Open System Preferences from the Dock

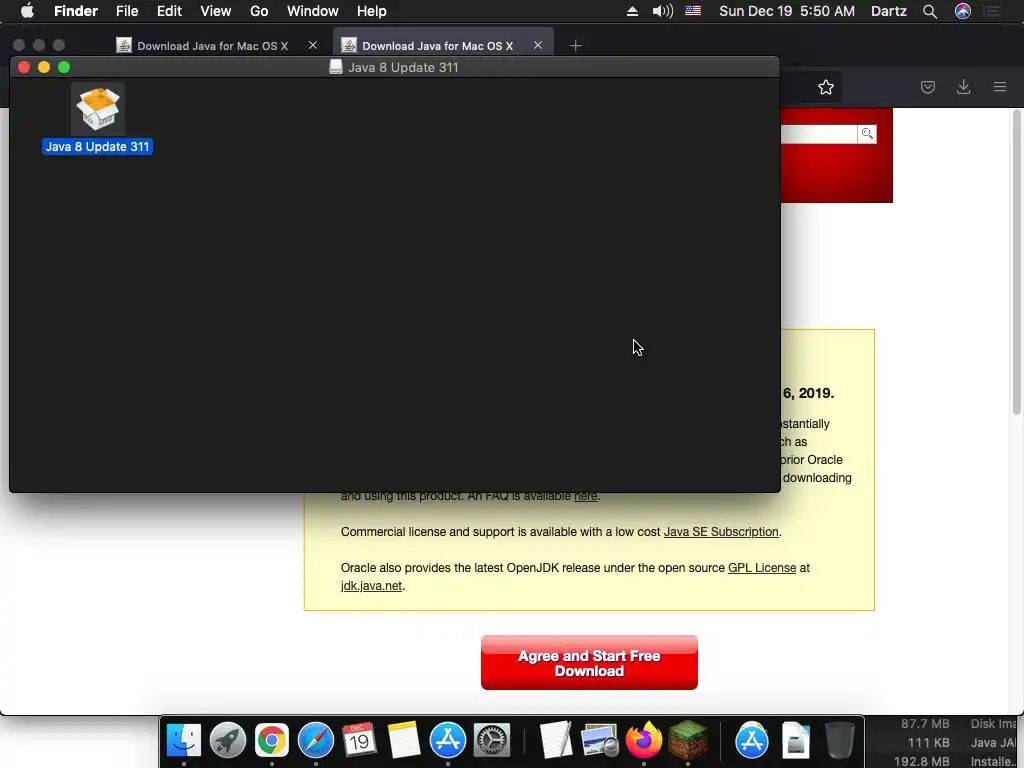(x=492, y=741)
